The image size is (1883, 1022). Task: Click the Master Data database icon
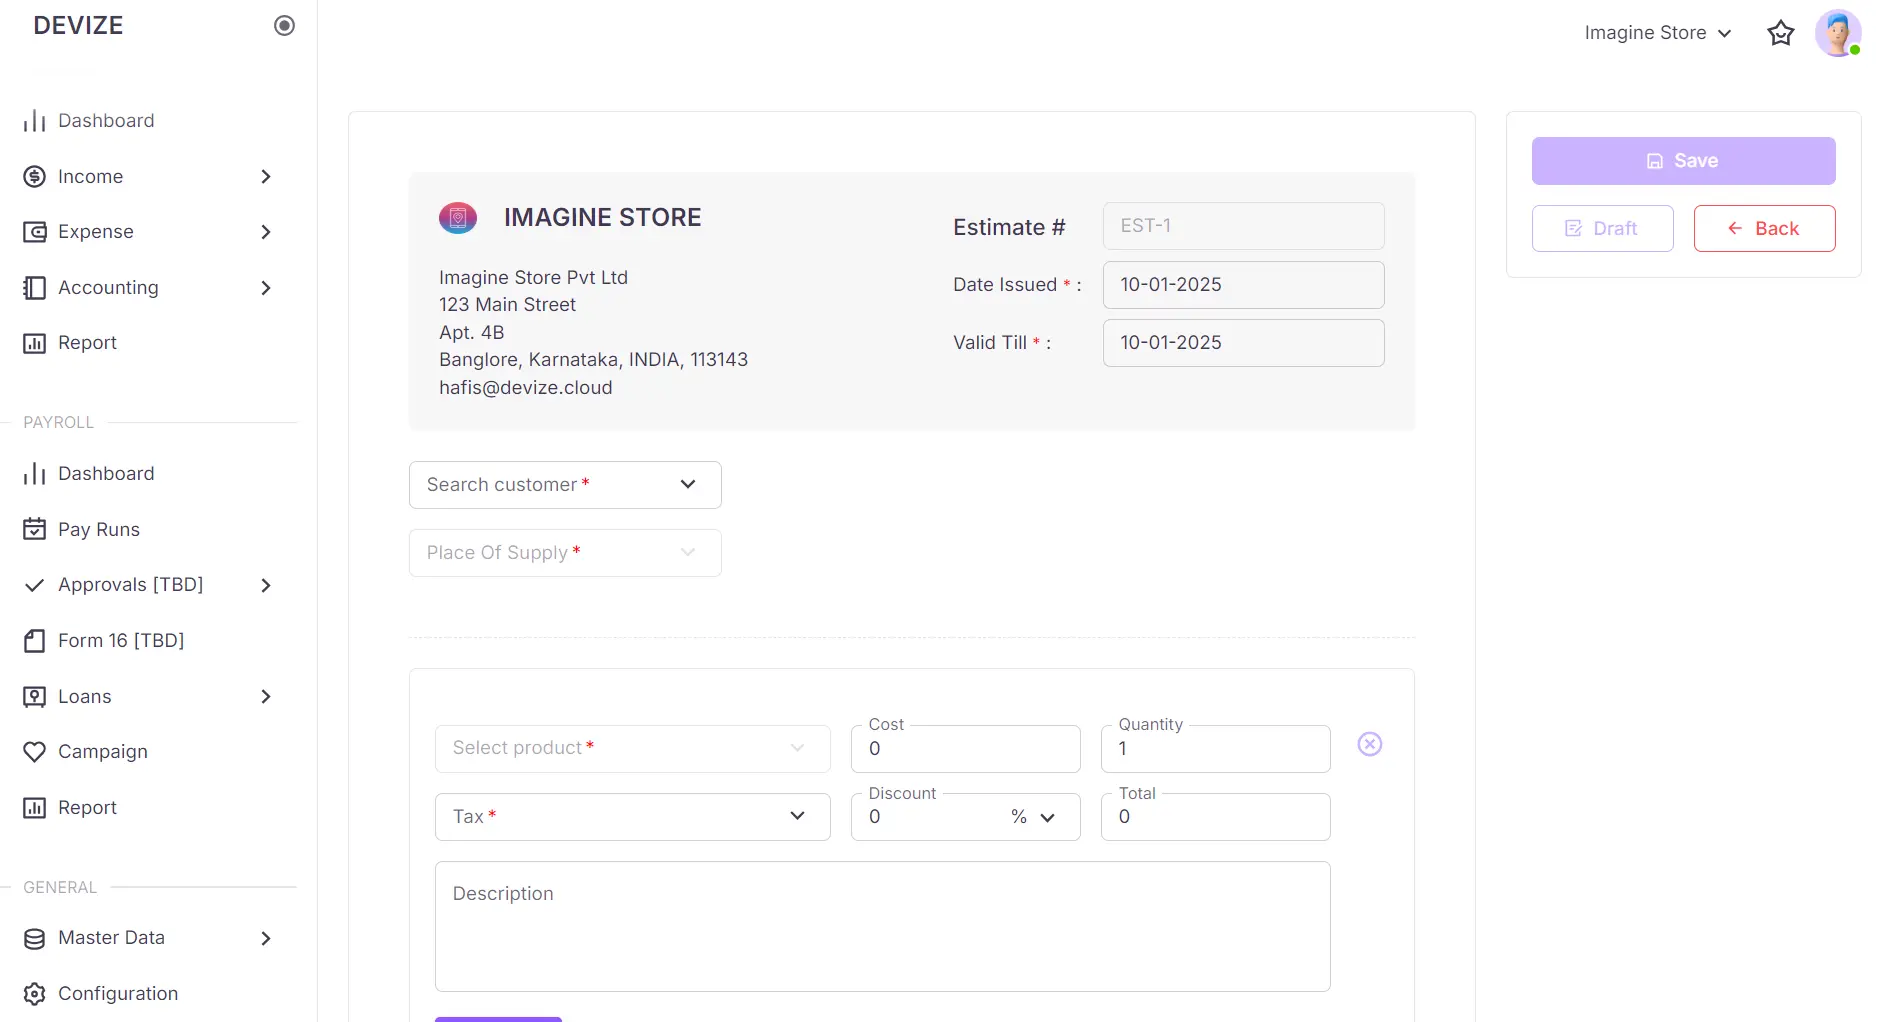pyautogui.click(x=35, y=938)
